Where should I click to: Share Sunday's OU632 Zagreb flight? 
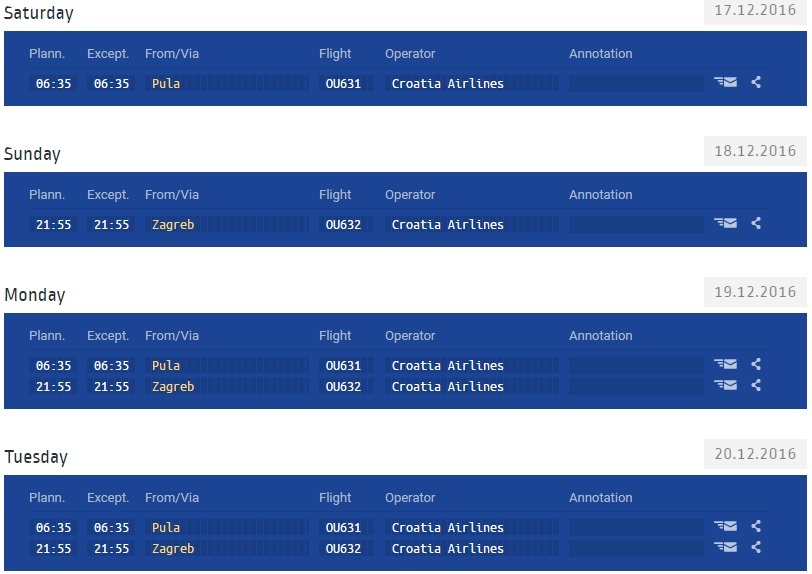[756, 224]
